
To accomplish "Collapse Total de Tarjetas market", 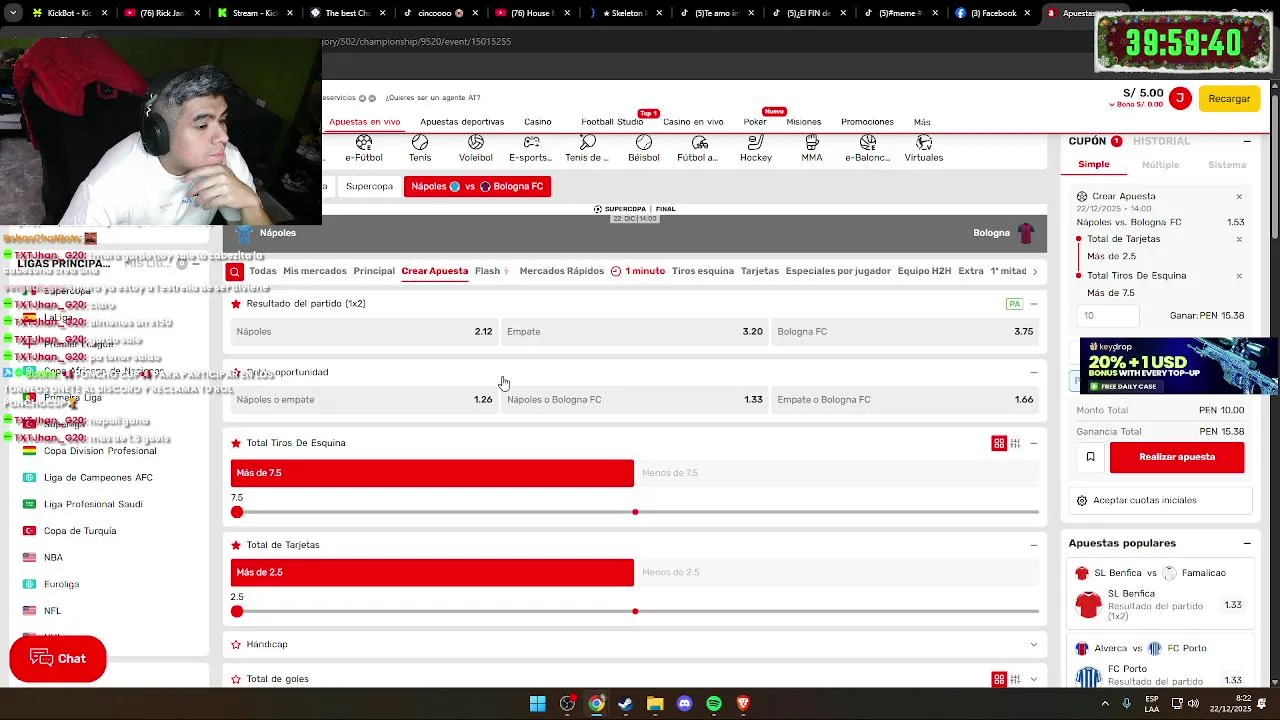I will 1034,545.
